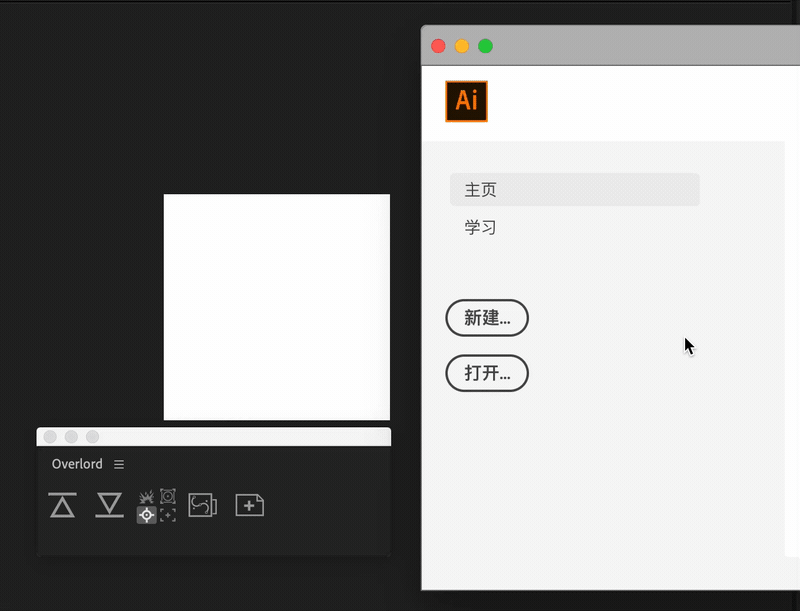Close the Illustrator window with red button

[438, 46]
